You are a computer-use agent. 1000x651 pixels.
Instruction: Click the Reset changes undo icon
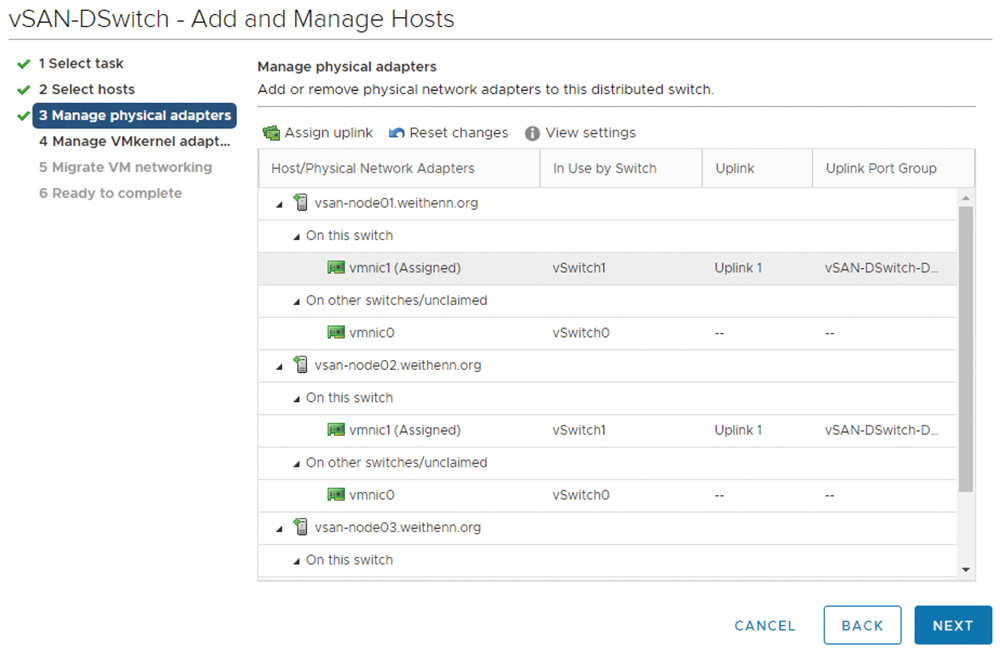click(x=397, y=133)
